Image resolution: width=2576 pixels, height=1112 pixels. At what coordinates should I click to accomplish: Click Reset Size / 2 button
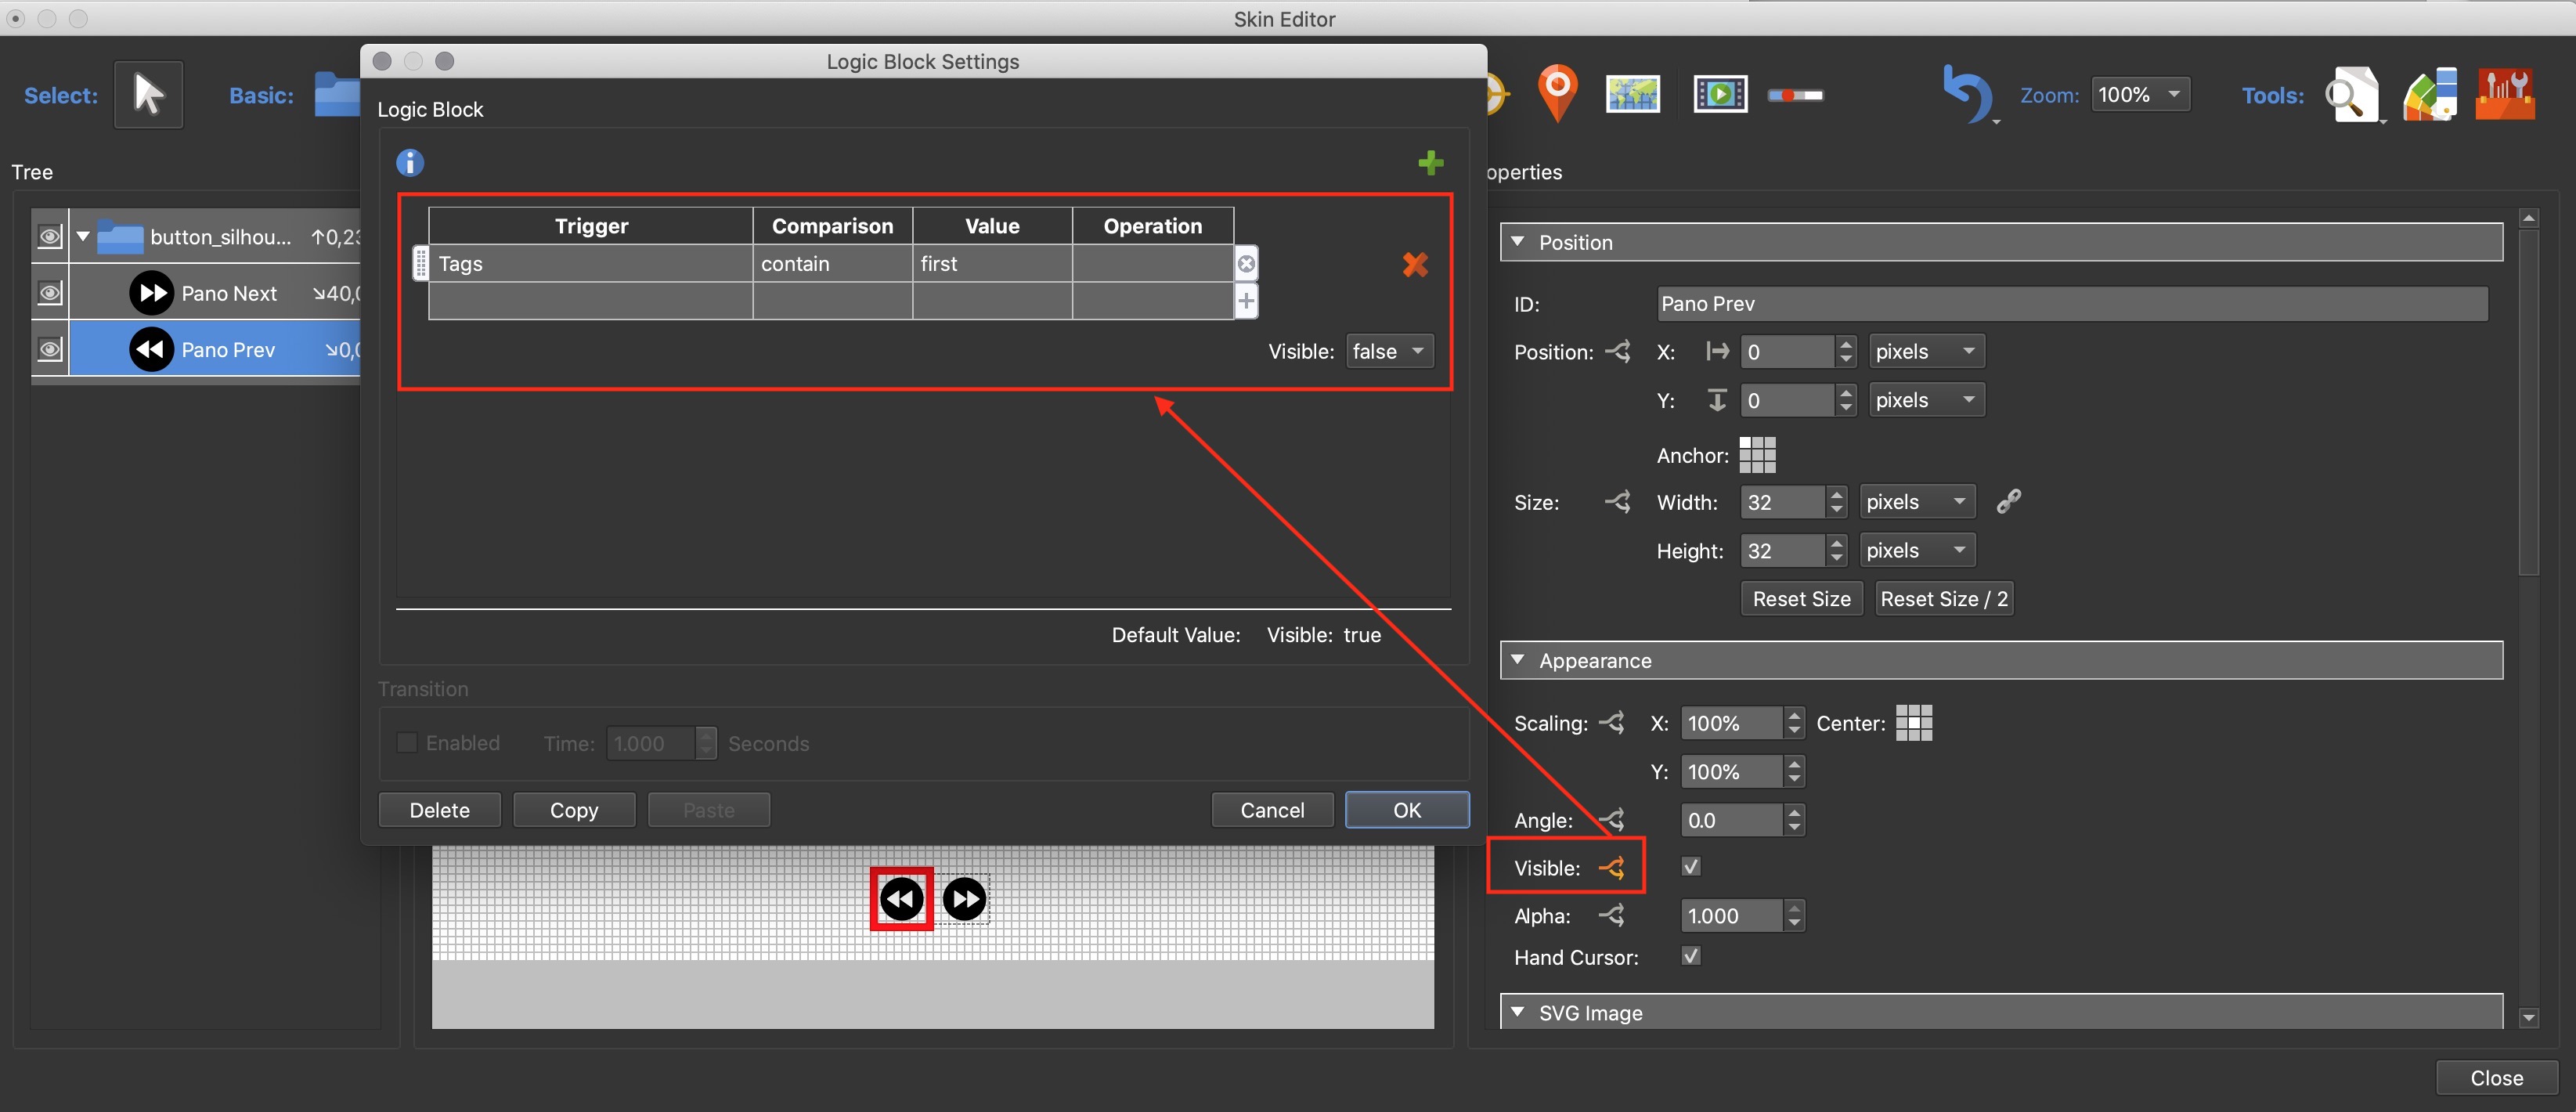[1943, 599]
